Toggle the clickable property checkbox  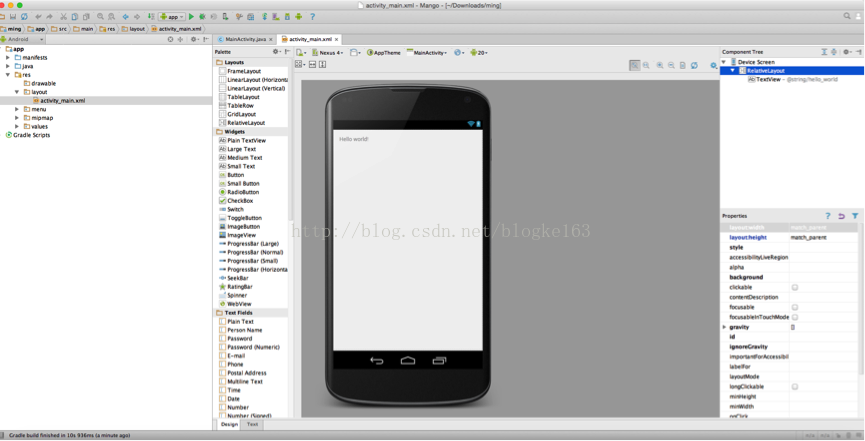pos(795,287)
